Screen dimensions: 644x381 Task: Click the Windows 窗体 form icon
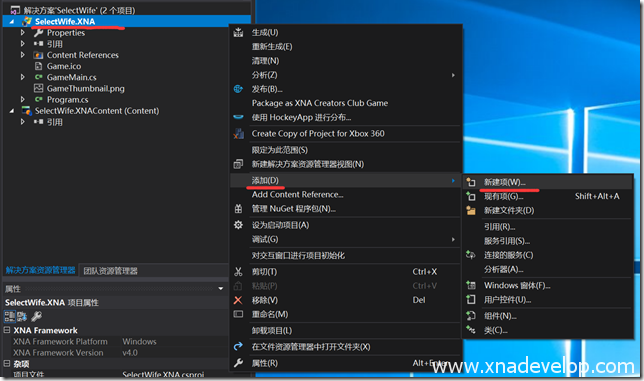471,285
